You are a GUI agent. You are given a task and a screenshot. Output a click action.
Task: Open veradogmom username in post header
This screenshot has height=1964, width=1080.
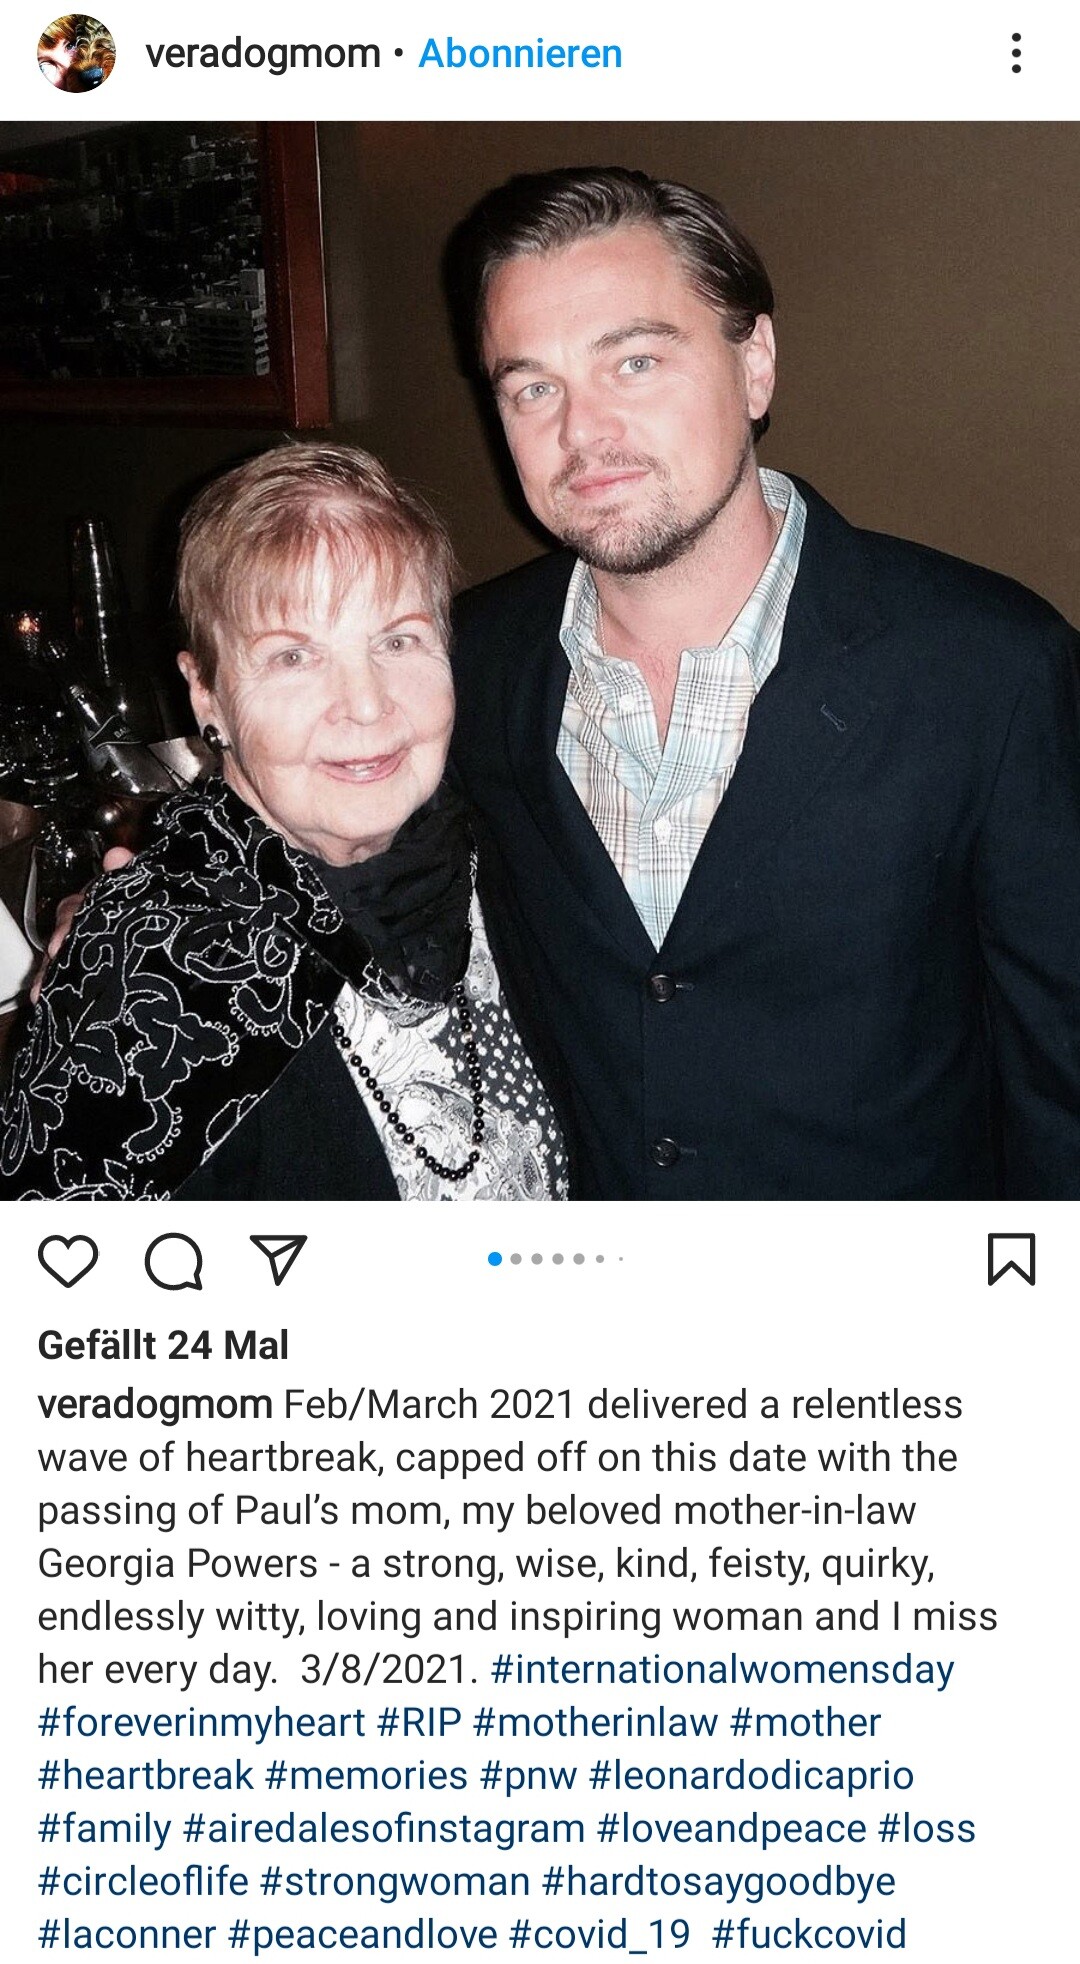point(263,54)
